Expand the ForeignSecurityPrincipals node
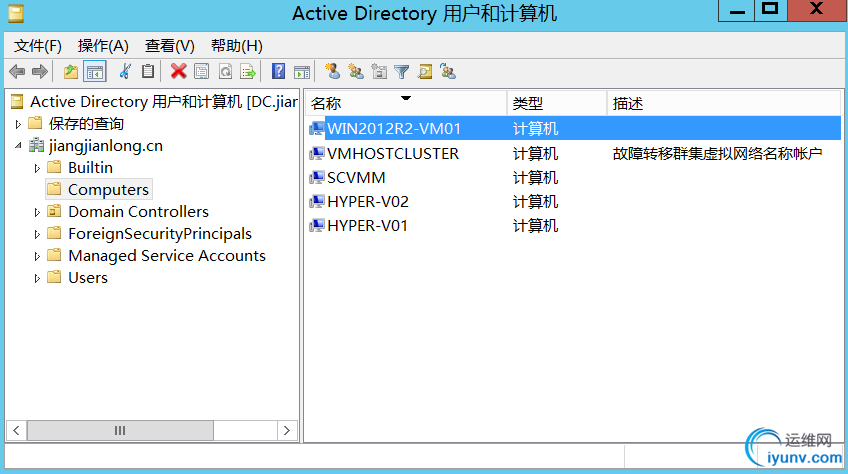Image resolution: width=848 pixels, height=474 pixels. [37, 234]
